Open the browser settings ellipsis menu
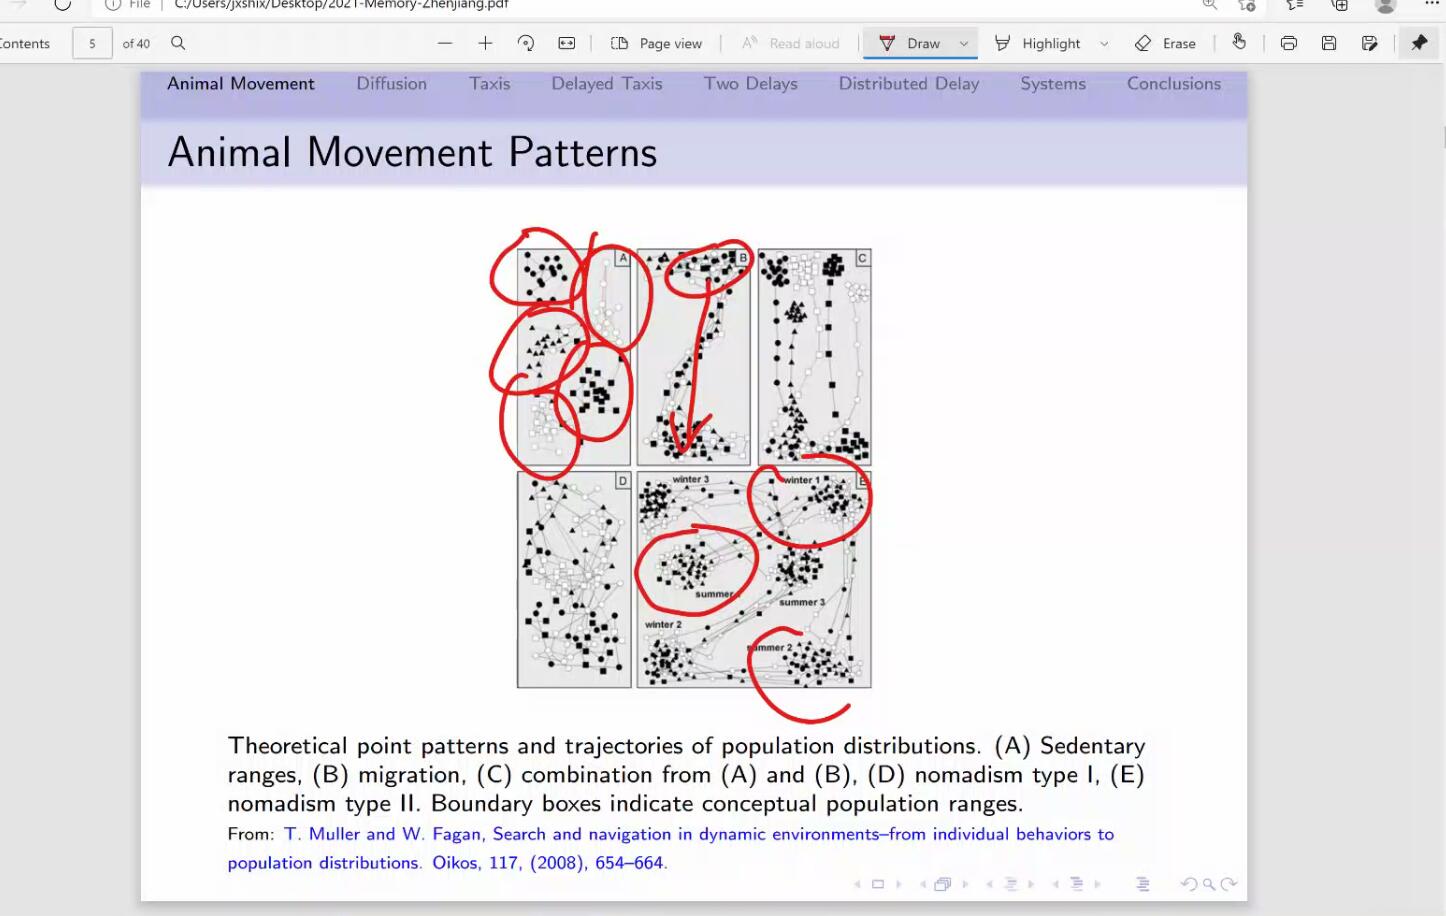1446x916 pixels. 1432,5
